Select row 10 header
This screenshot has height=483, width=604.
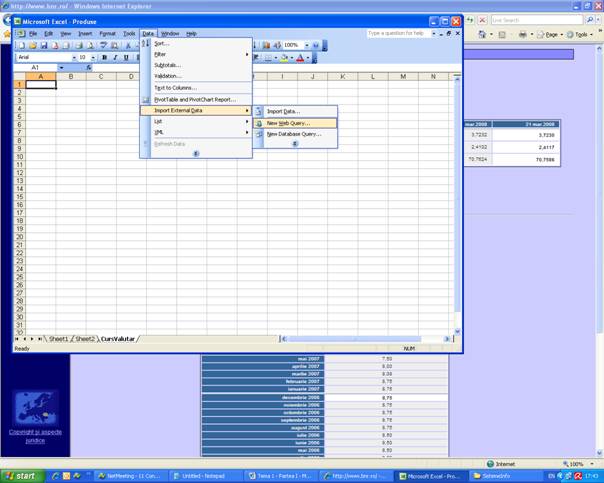[19, 157]
